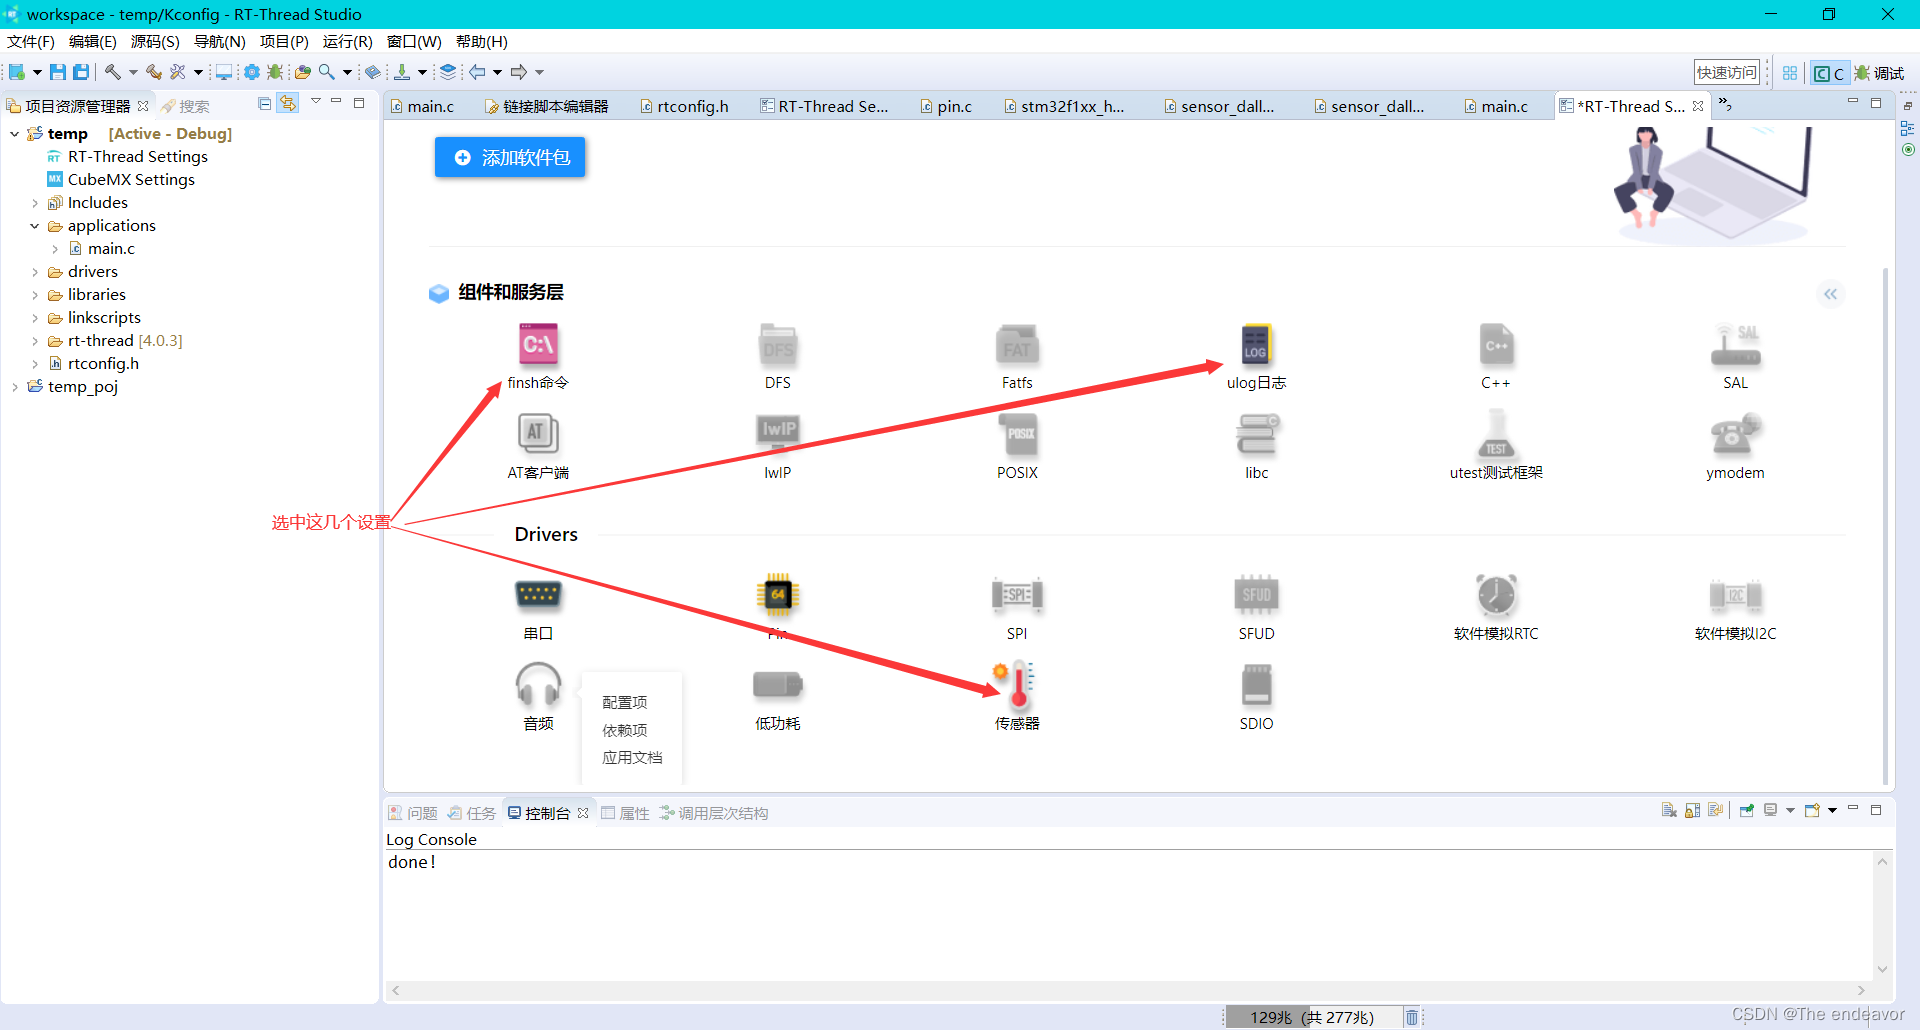
Task: Click the console horizontal scrollbar
Action: (1129, 990)
